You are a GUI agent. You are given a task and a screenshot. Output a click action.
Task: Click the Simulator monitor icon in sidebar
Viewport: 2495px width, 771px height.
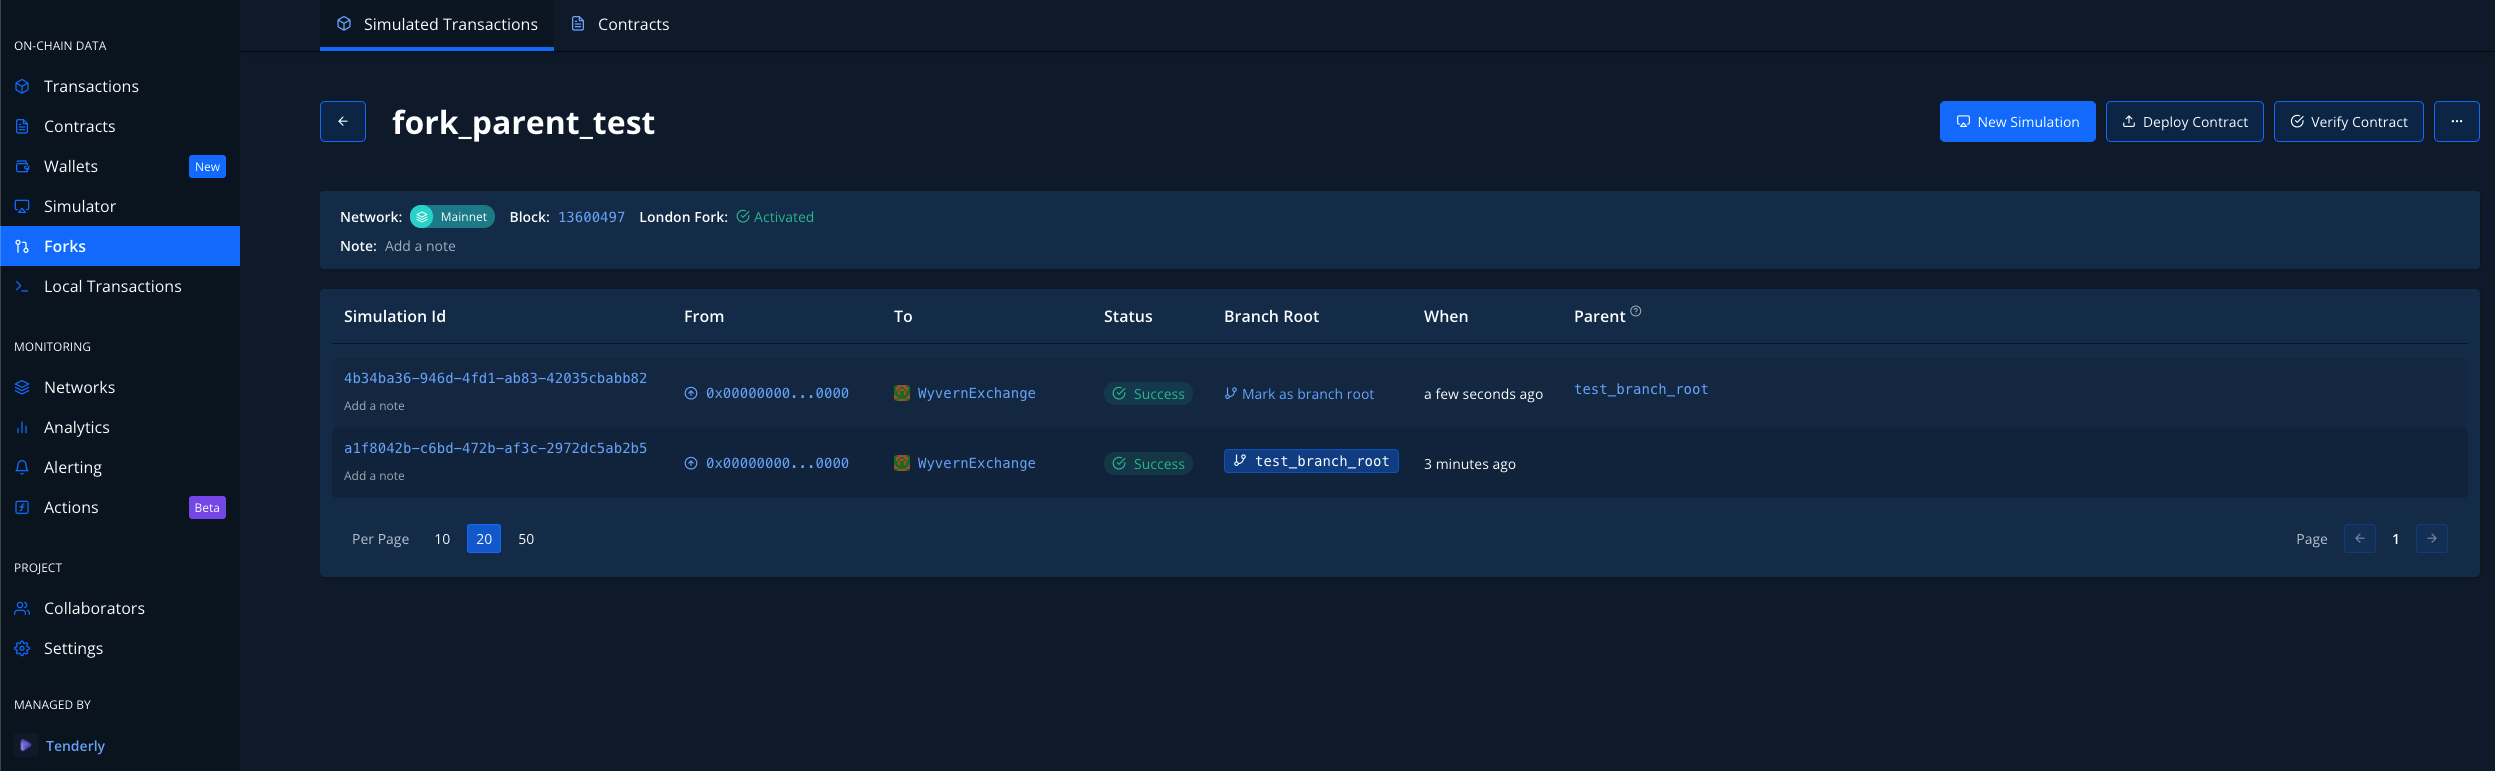(22, 206)
